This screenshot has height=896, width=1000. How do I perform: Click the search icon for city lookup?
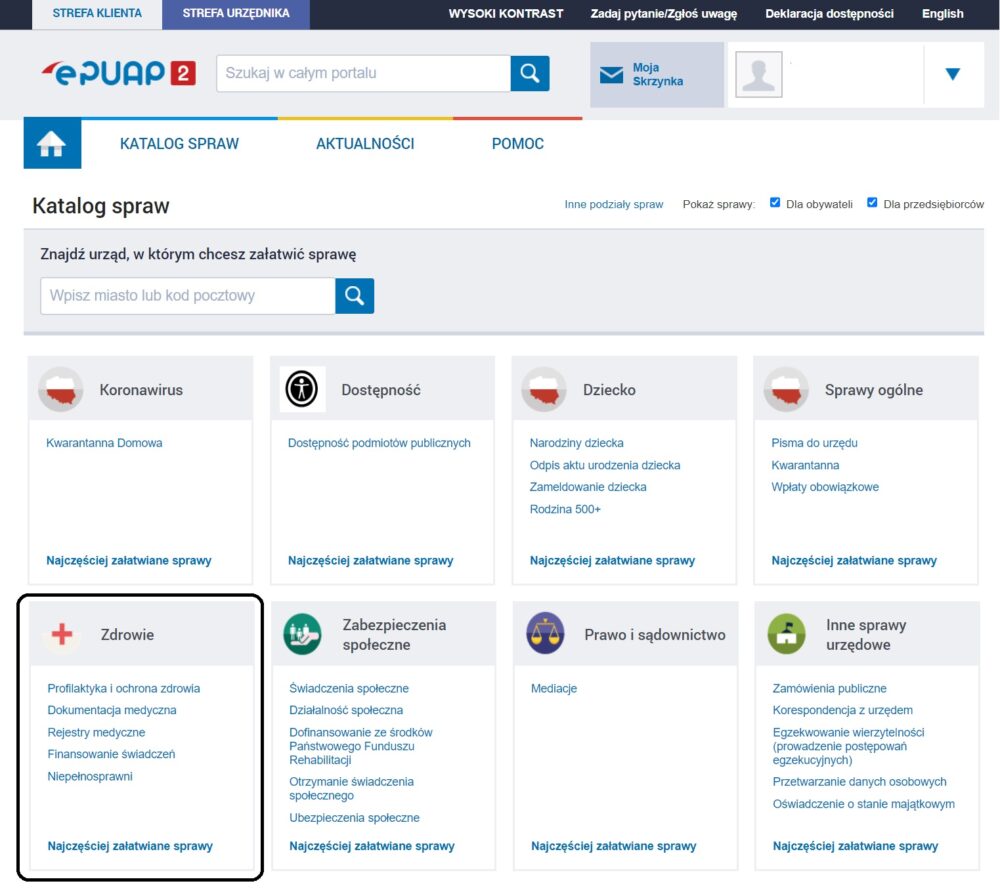[x=355, y=295]
